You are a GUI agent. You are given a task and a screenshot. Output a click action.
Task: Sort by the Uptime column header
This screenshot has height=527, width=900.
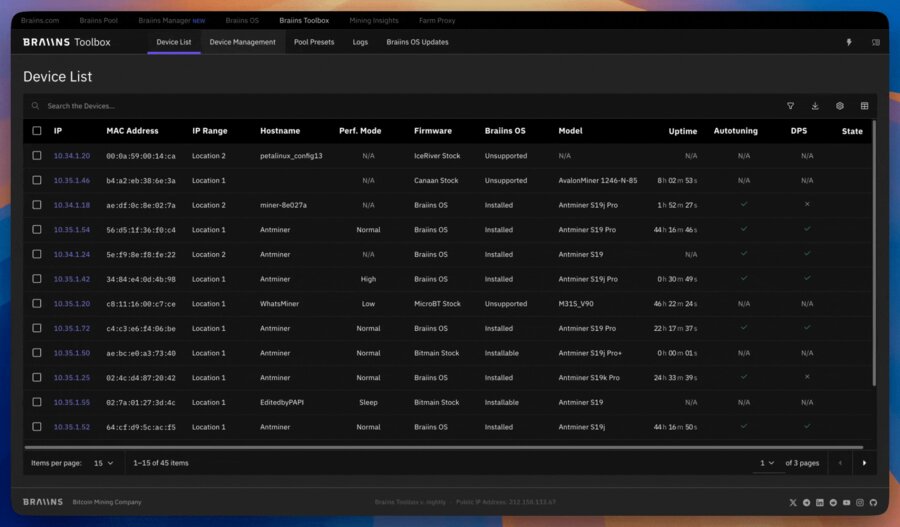[x=682, y=131]
